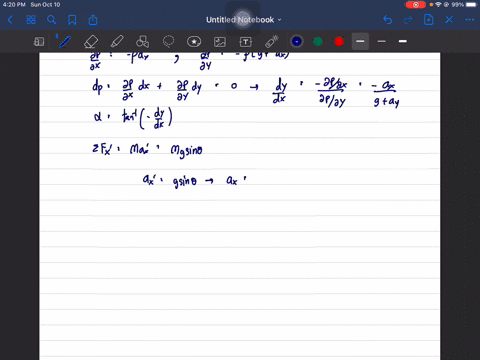Tap the 4:20 PM clock in status bar
480x360 pixels.
click(x=14, y=5)
